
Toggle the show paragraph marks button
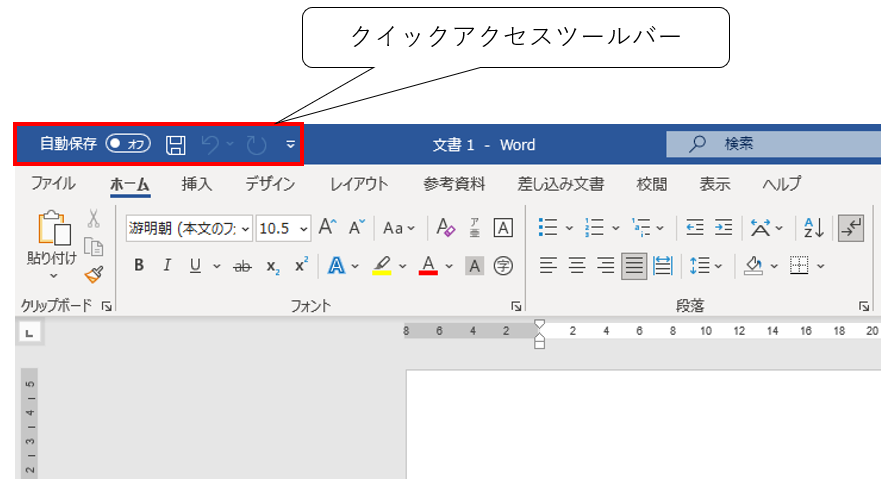click(851, 228)
